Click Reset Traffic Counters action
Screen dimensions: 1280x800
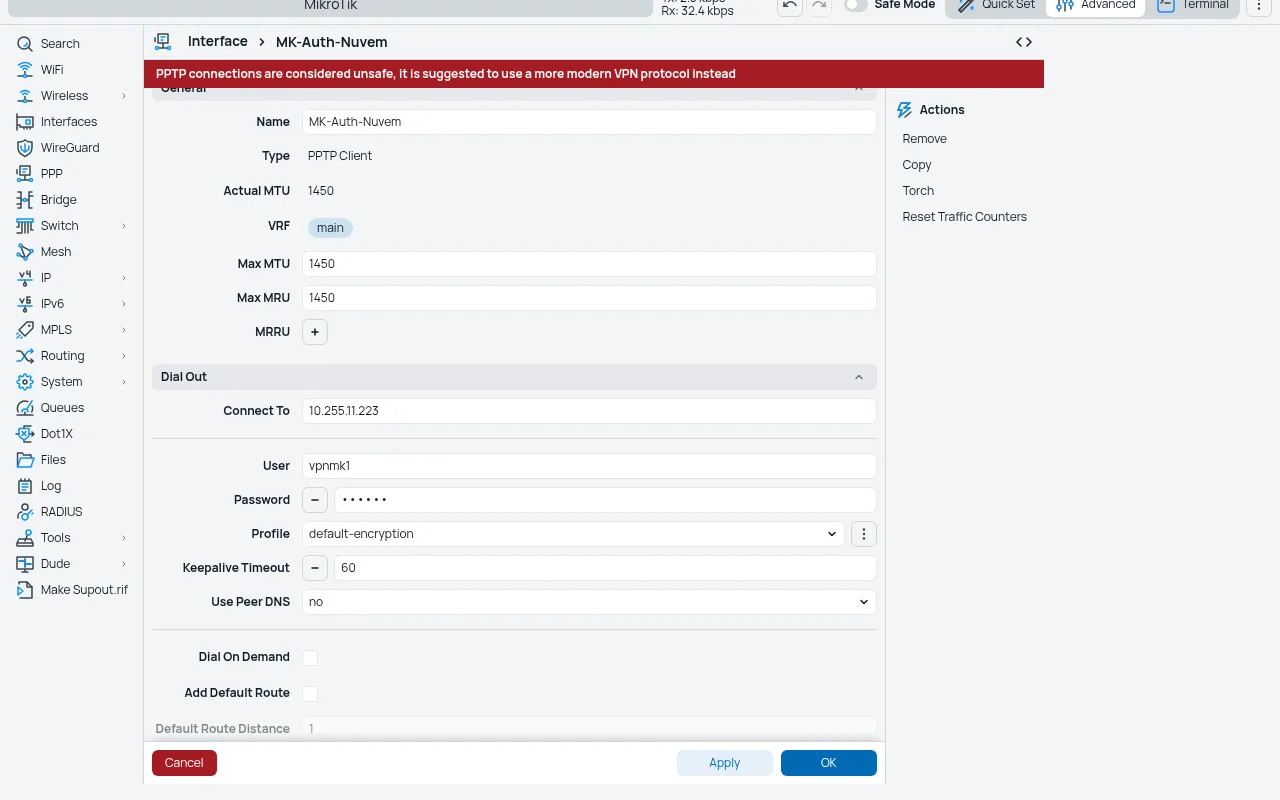point(964,217)
